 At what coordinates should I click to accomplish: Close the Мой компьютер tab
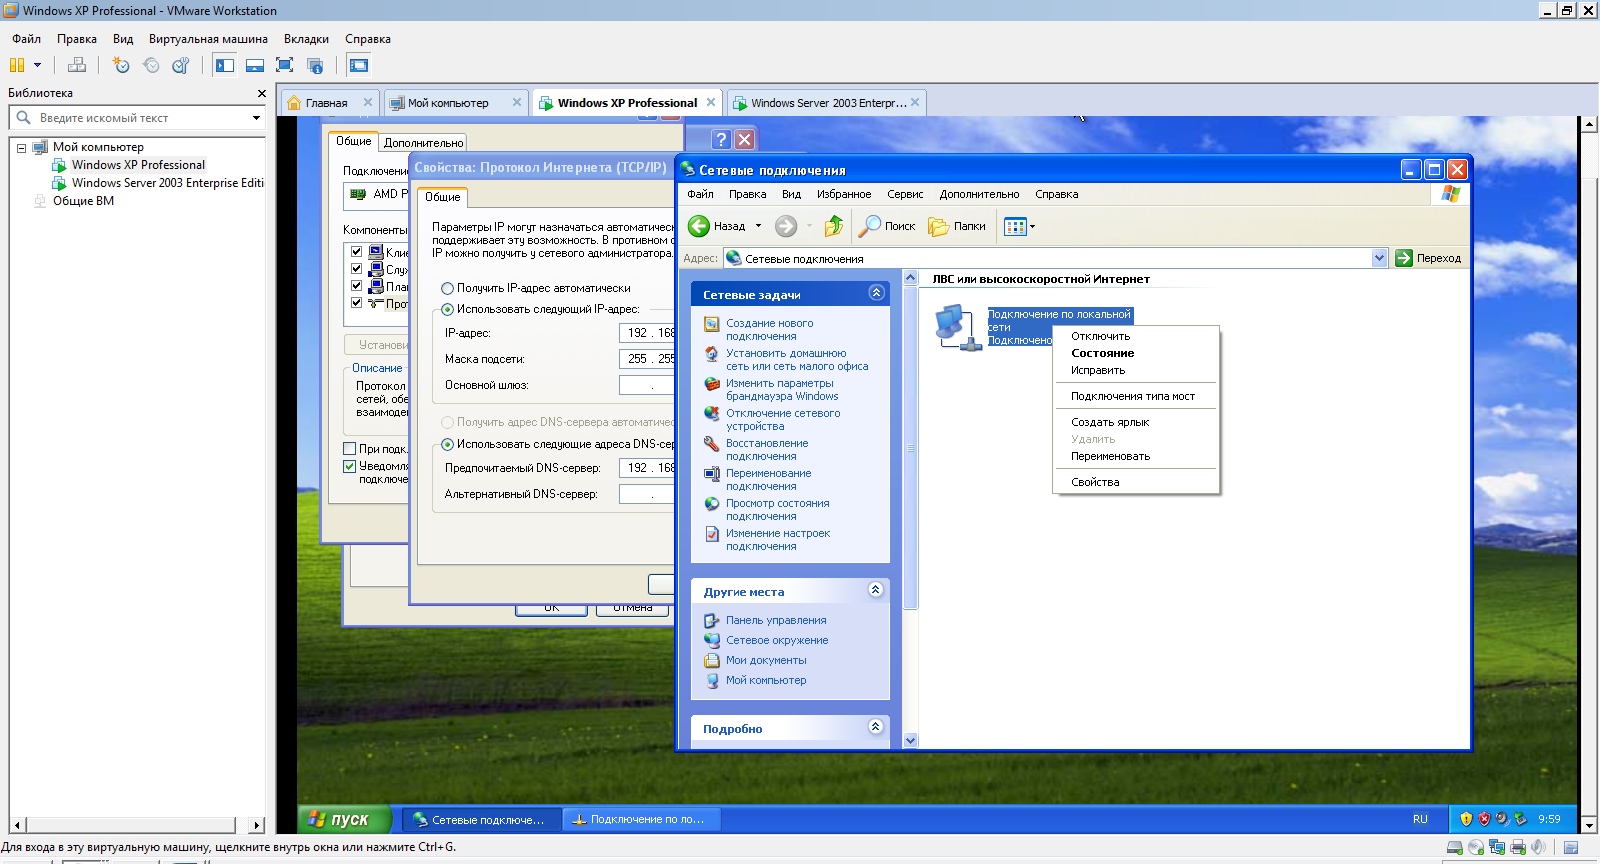517,102
